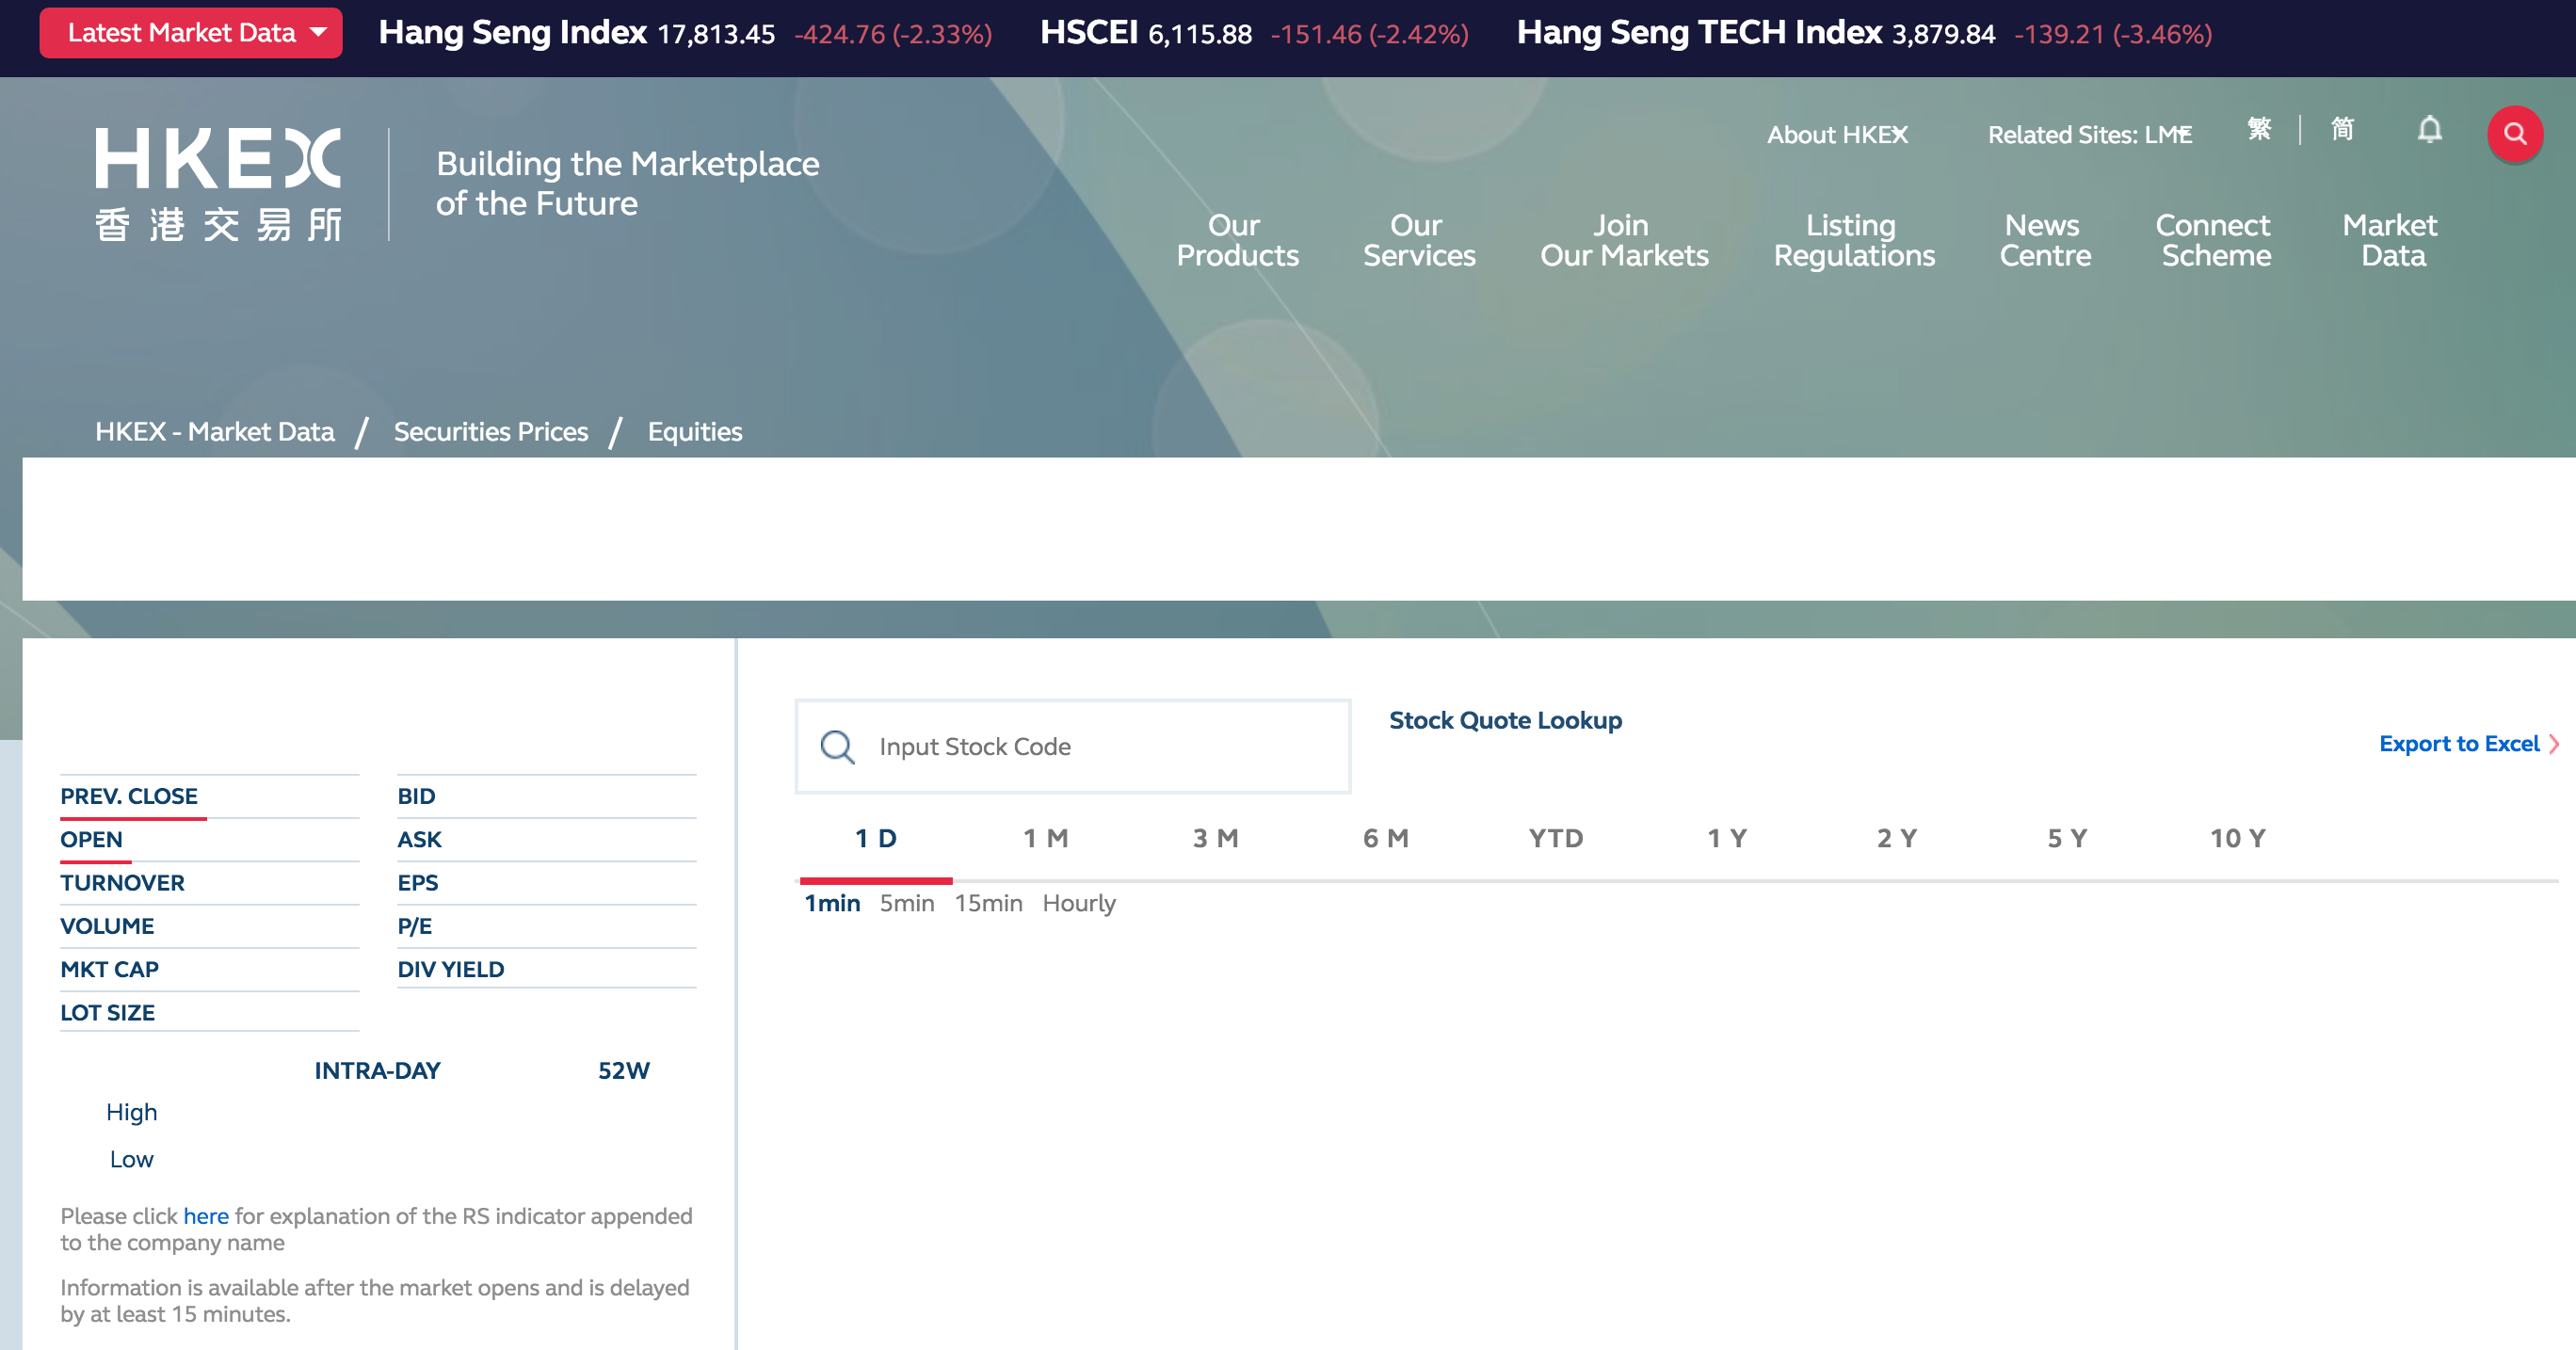This screenshot has height=1350, width=2576.
Task: Click HSCEI ticker entry
Action: coord(1254,33)
